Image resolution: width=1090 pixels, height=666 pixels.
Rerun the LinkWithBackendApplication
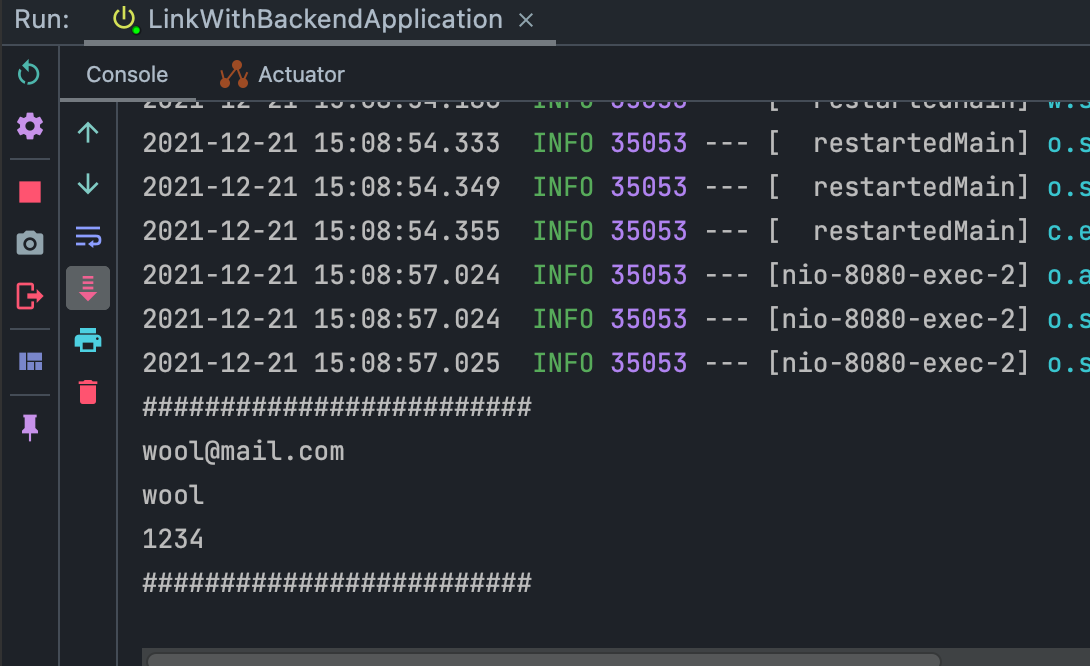click(x=29, y=73)
